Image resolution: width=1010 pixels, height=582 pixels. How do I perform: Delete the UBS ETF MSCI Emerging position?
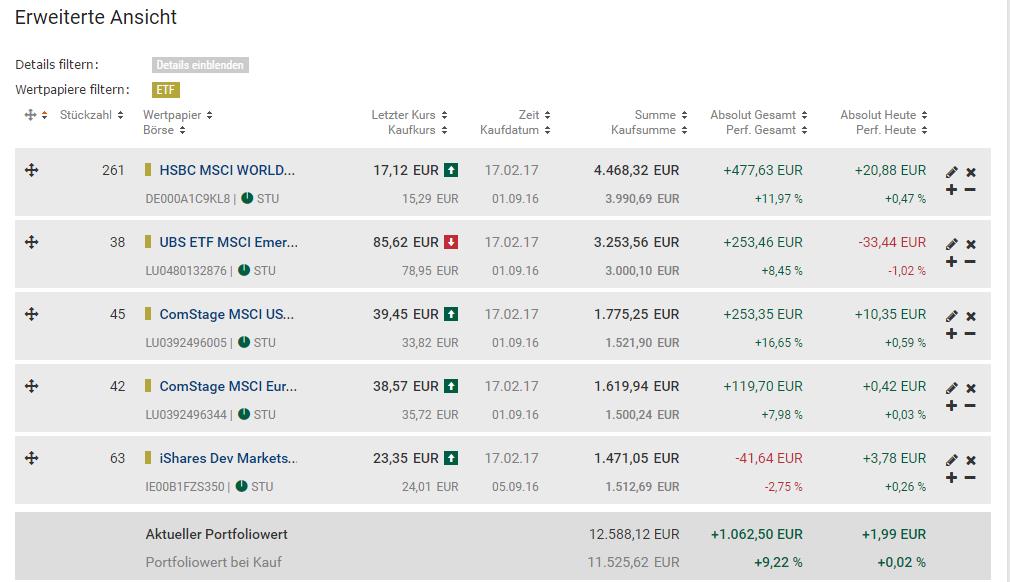pyautogui.click(x=971, y=245)
